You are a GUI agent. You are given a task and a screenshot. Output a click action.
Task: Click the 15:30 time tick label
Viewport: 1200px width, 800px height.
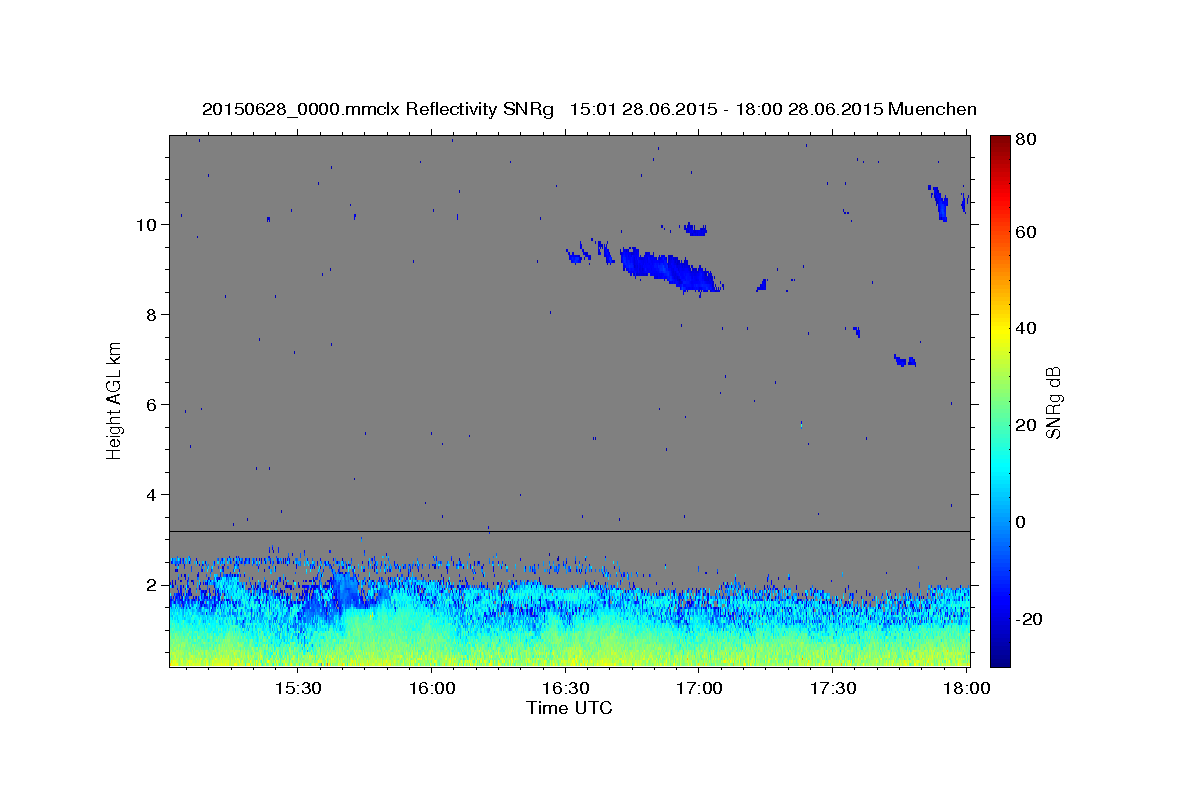[298, 689]
